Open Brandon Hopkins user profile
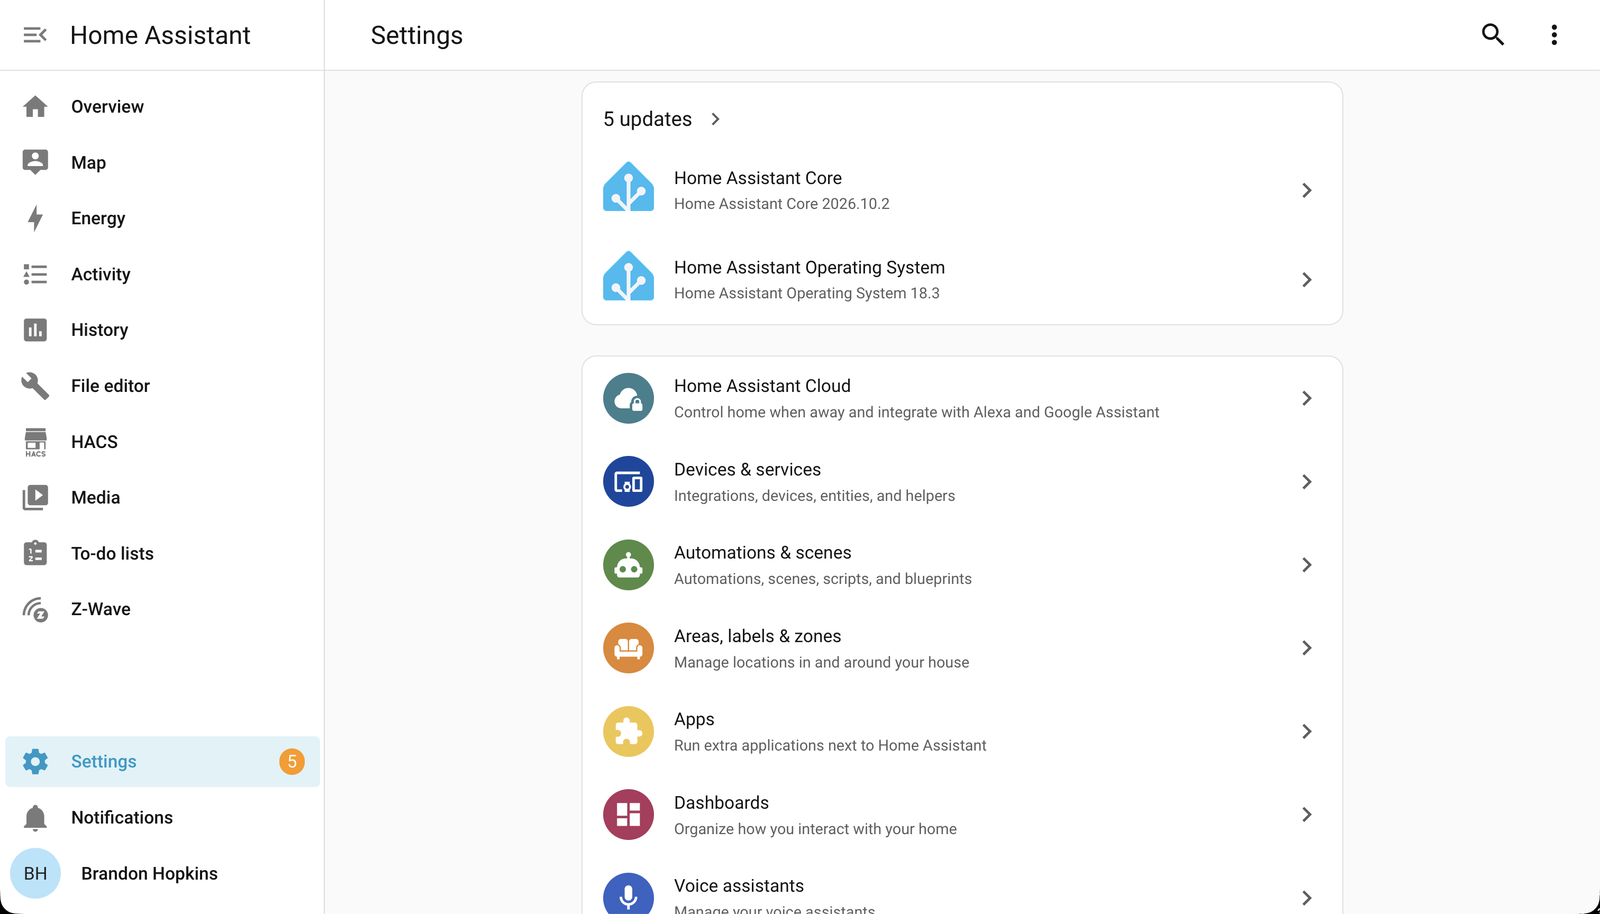This screenshot has height=914, width=1600. (x=163, y=873)
